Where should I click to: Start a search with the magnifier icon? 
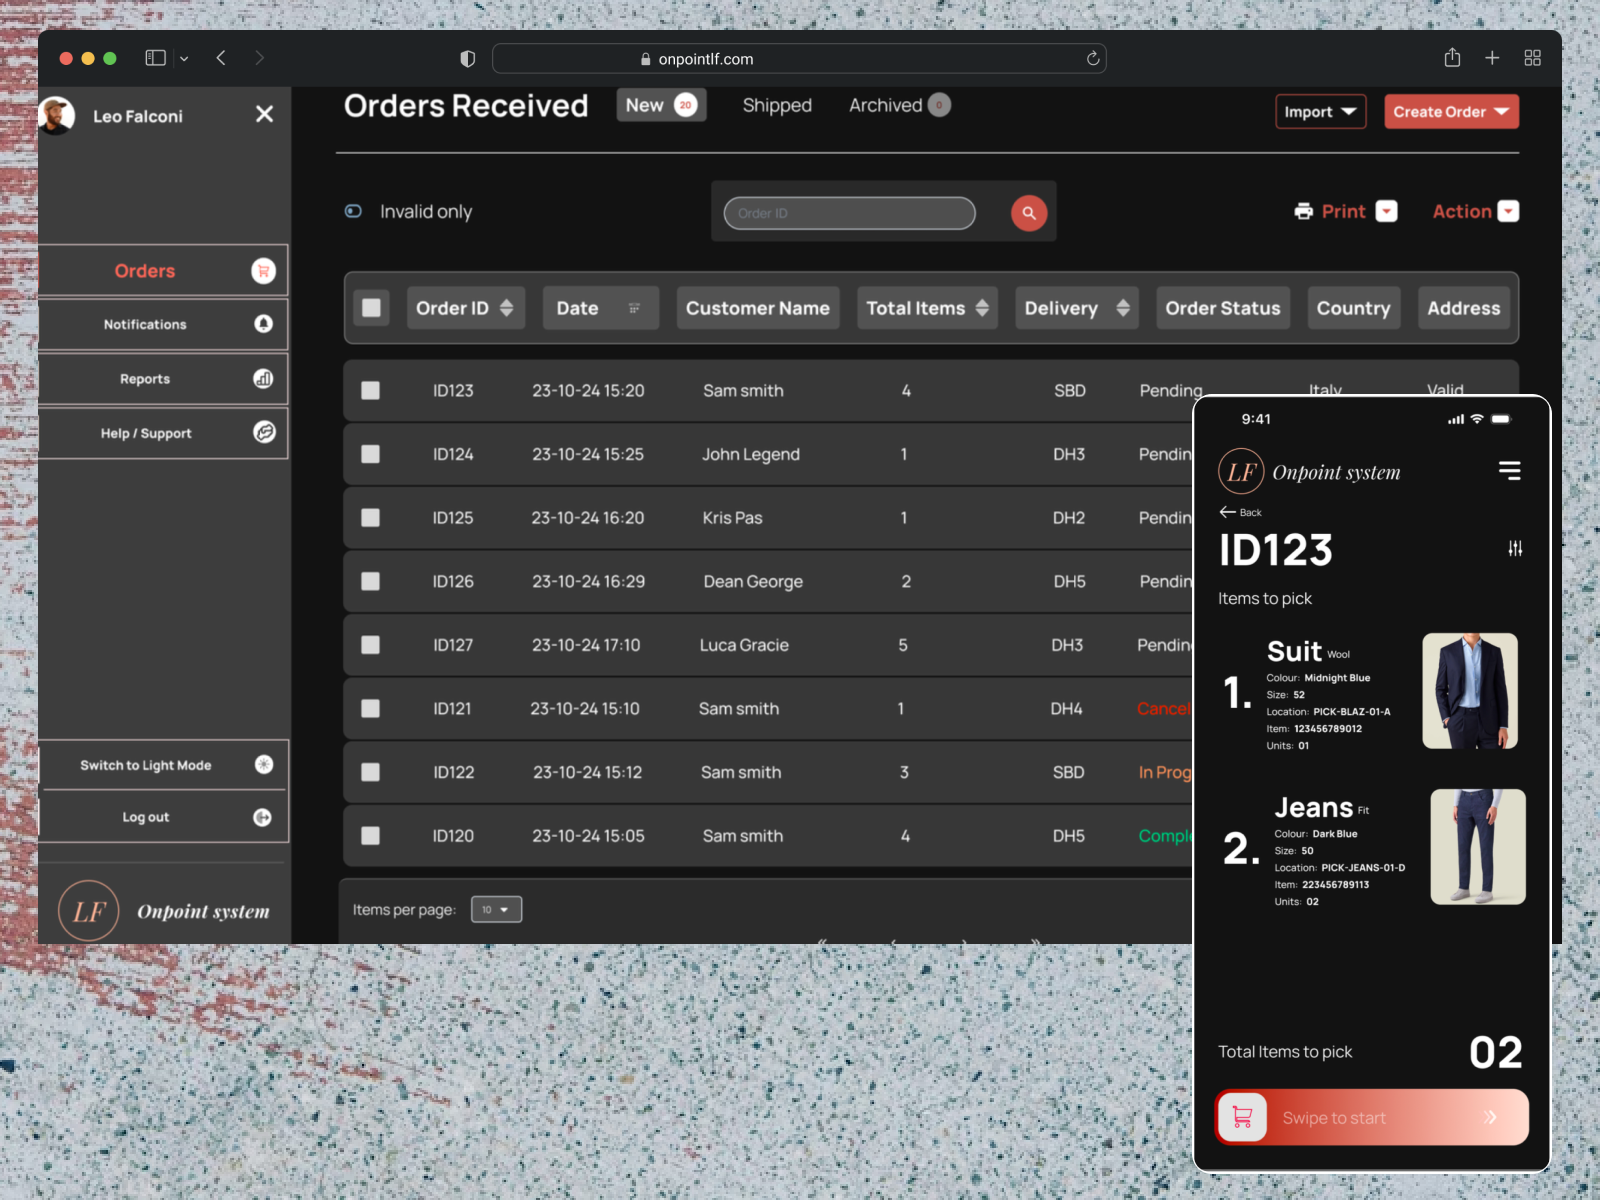(x=1028, y=212)
